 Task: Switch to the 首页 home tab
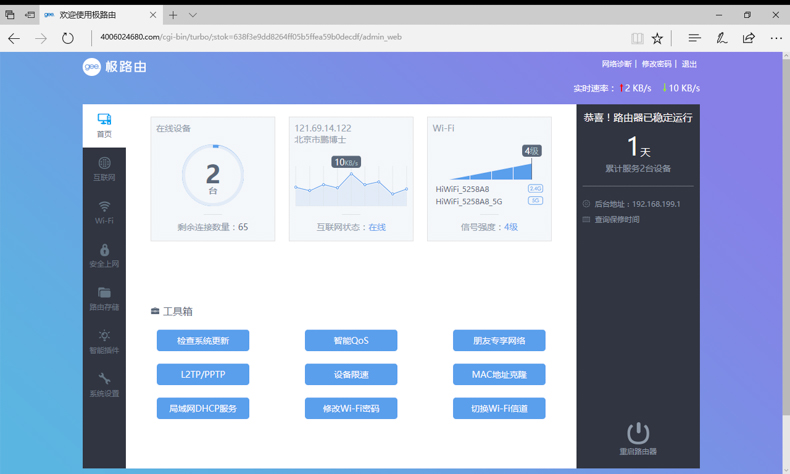click(x=104, y=124)
